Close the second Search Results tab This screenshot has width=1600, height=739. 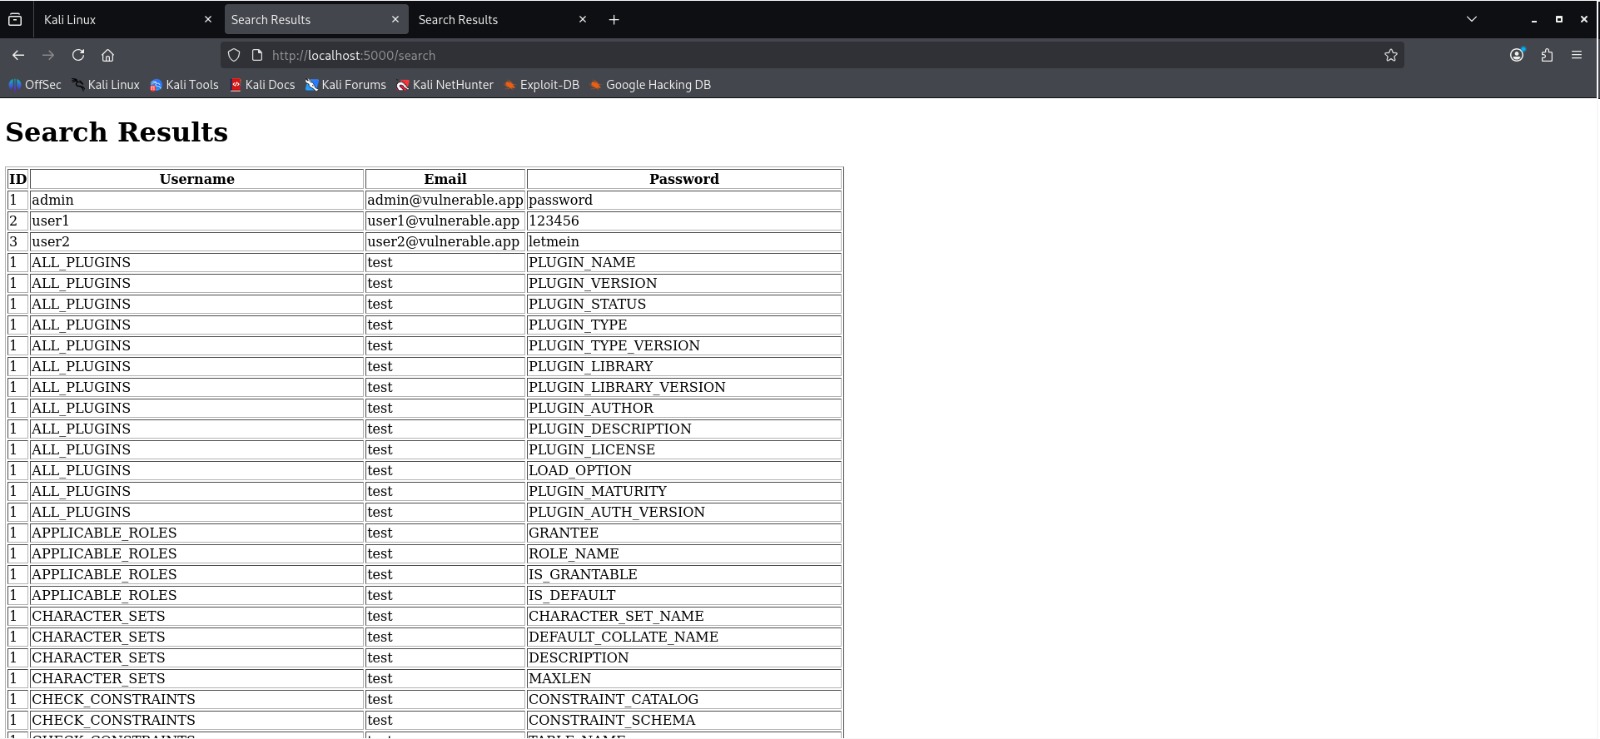pos(582,19)
